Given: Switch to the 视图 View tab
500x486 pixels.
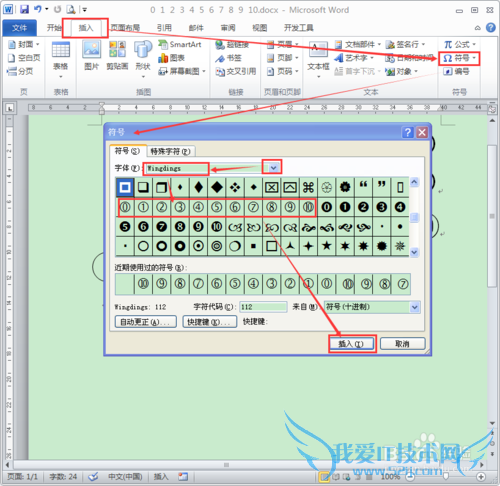Looking at the screenshot, I should coord(260,28).
